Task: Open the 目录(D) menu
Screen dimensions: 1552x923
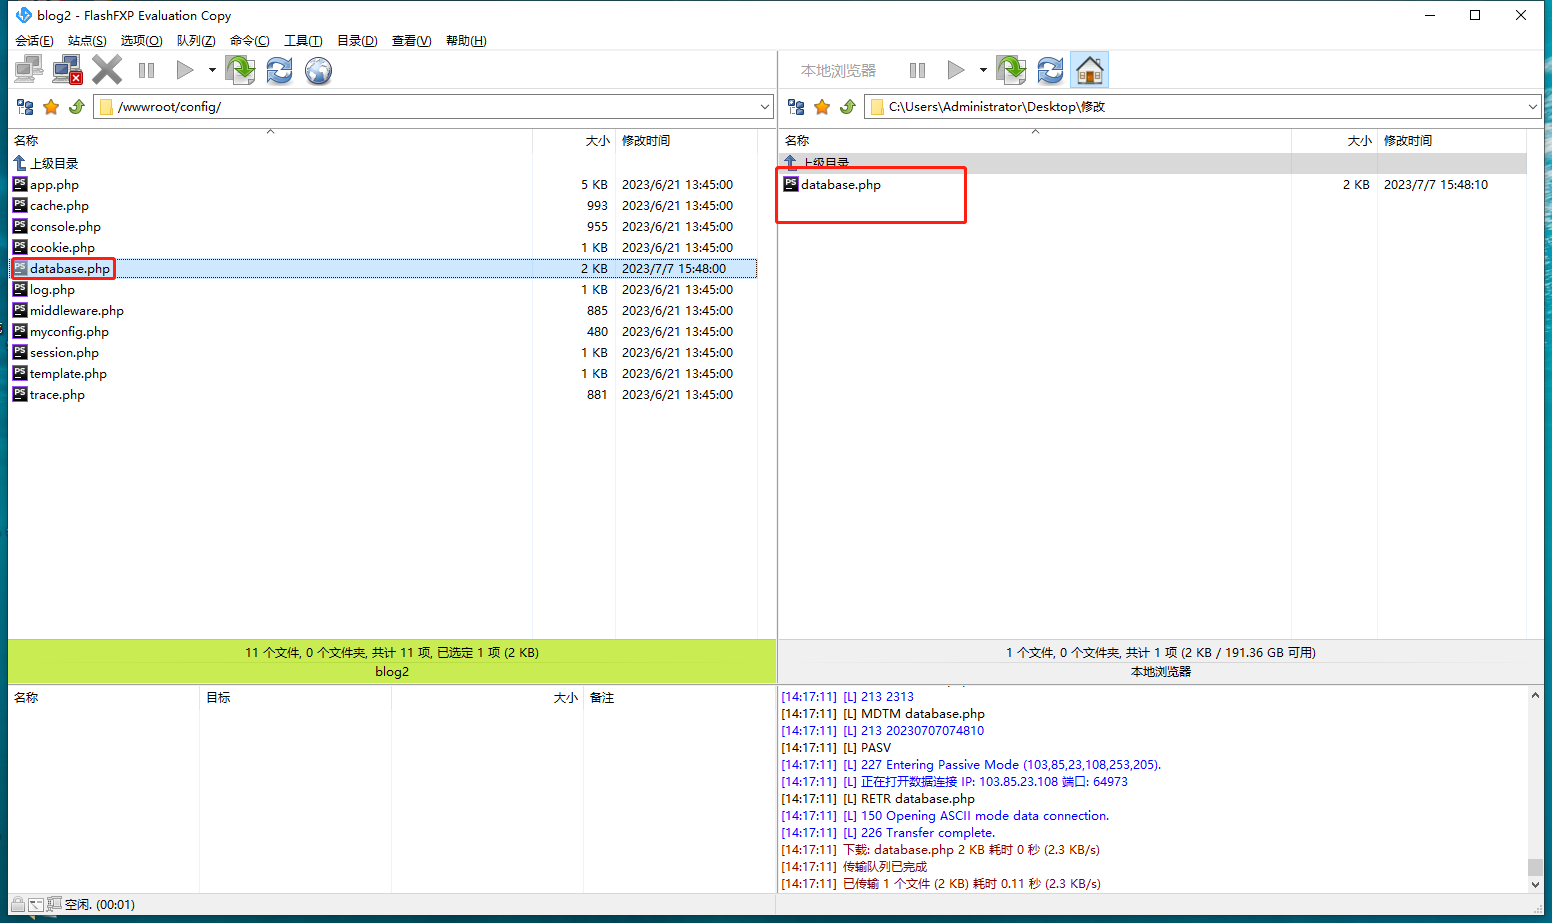Action: point(357,41)
